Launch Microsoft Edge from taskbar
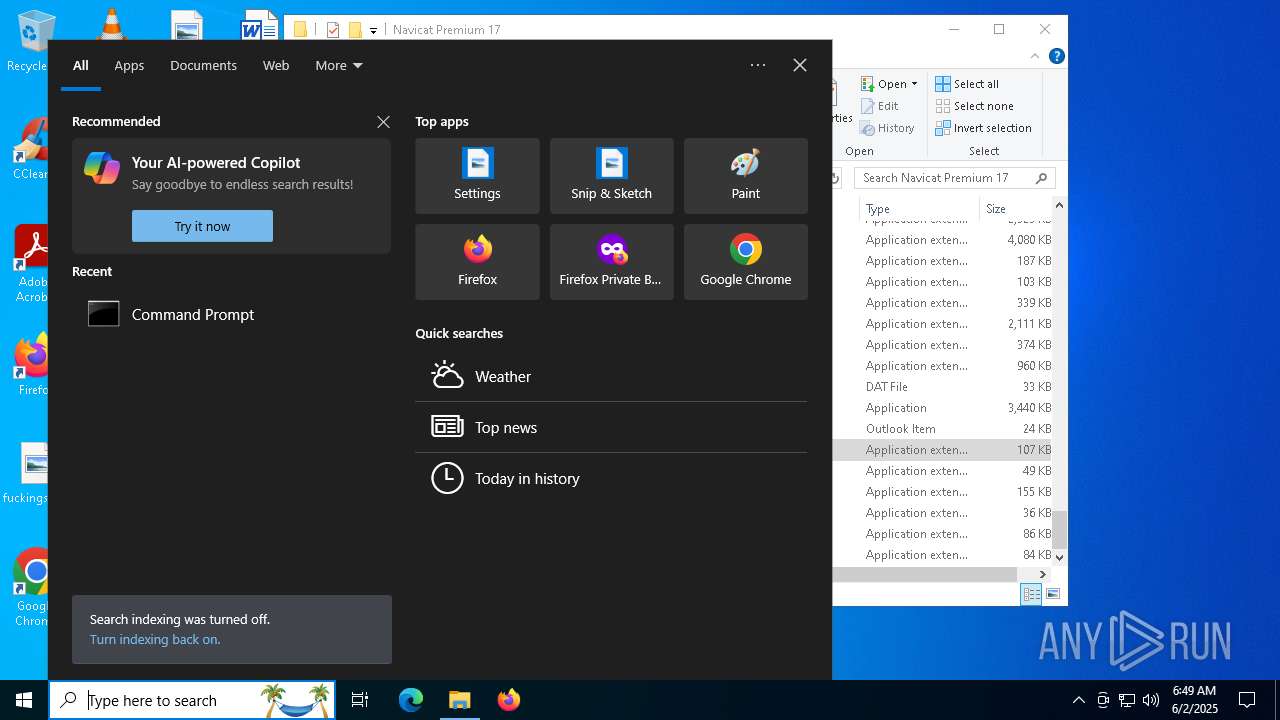This screenshot has height=720, width=1280. click(x=411, y=700)
